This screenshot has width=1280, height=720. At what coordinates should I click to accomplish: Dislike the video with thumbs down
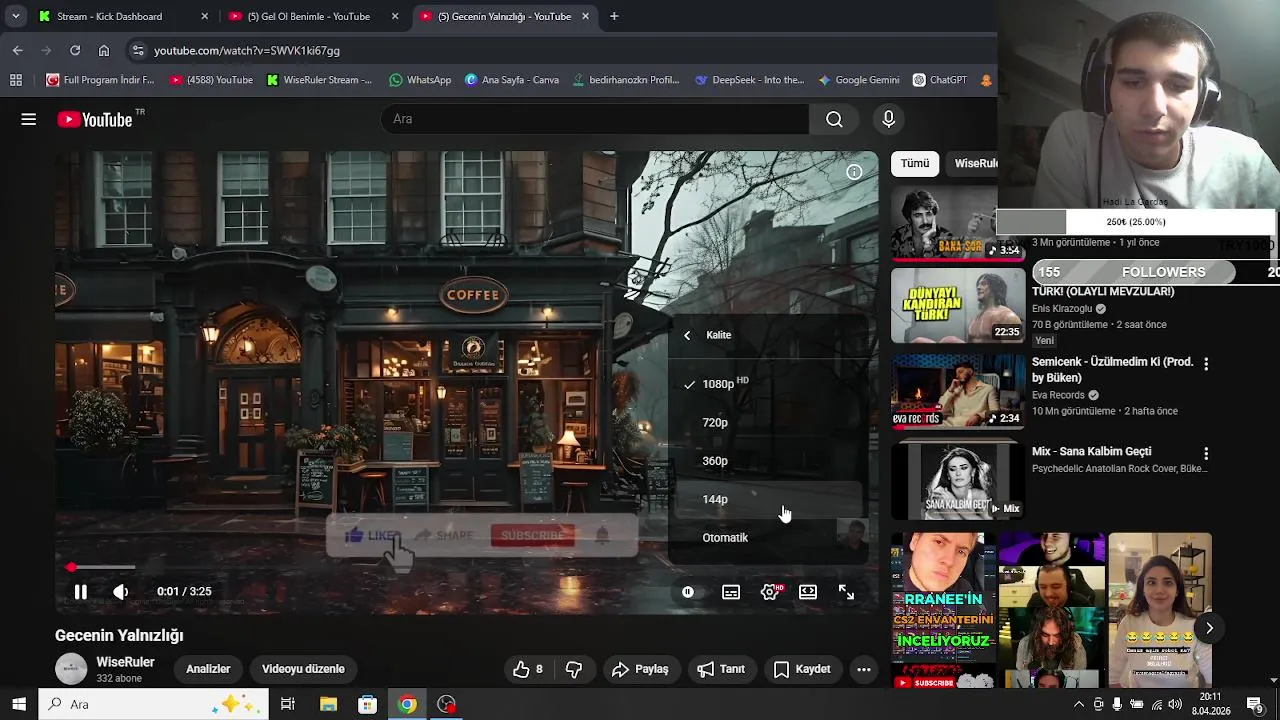coord(574,669)
